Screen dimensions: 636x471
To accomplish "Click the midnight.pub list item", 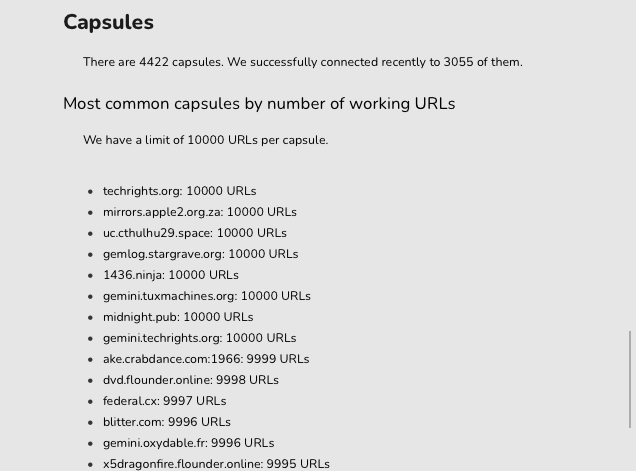I will click(178, 317).
